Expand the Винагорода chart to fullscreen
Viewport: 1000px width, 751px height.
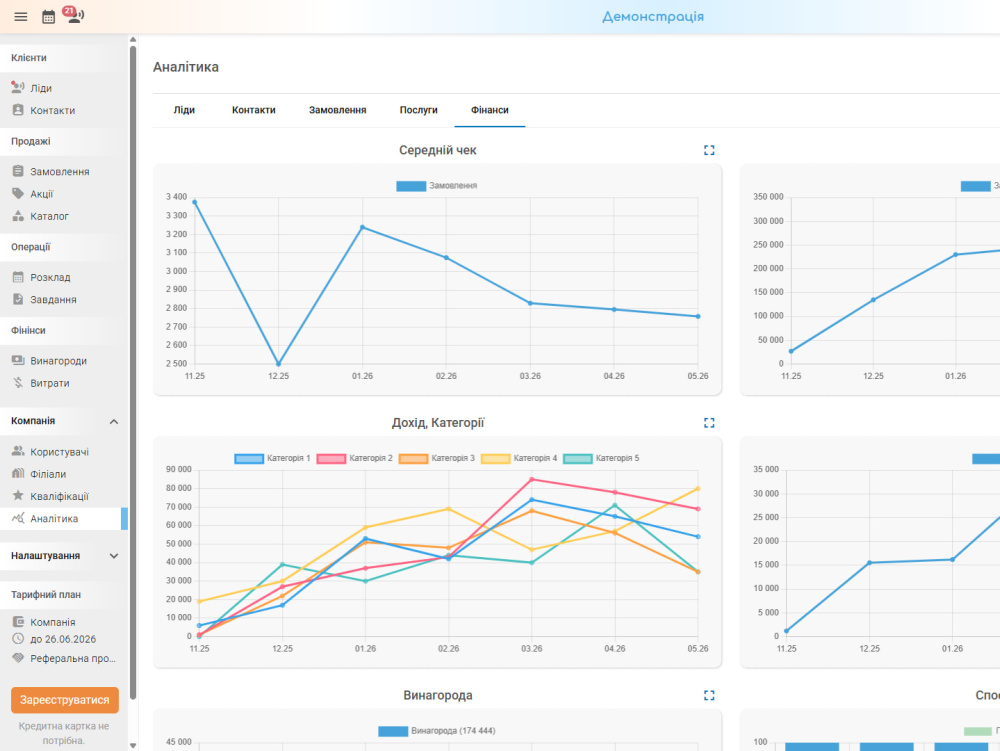click(x=709, y=696)
